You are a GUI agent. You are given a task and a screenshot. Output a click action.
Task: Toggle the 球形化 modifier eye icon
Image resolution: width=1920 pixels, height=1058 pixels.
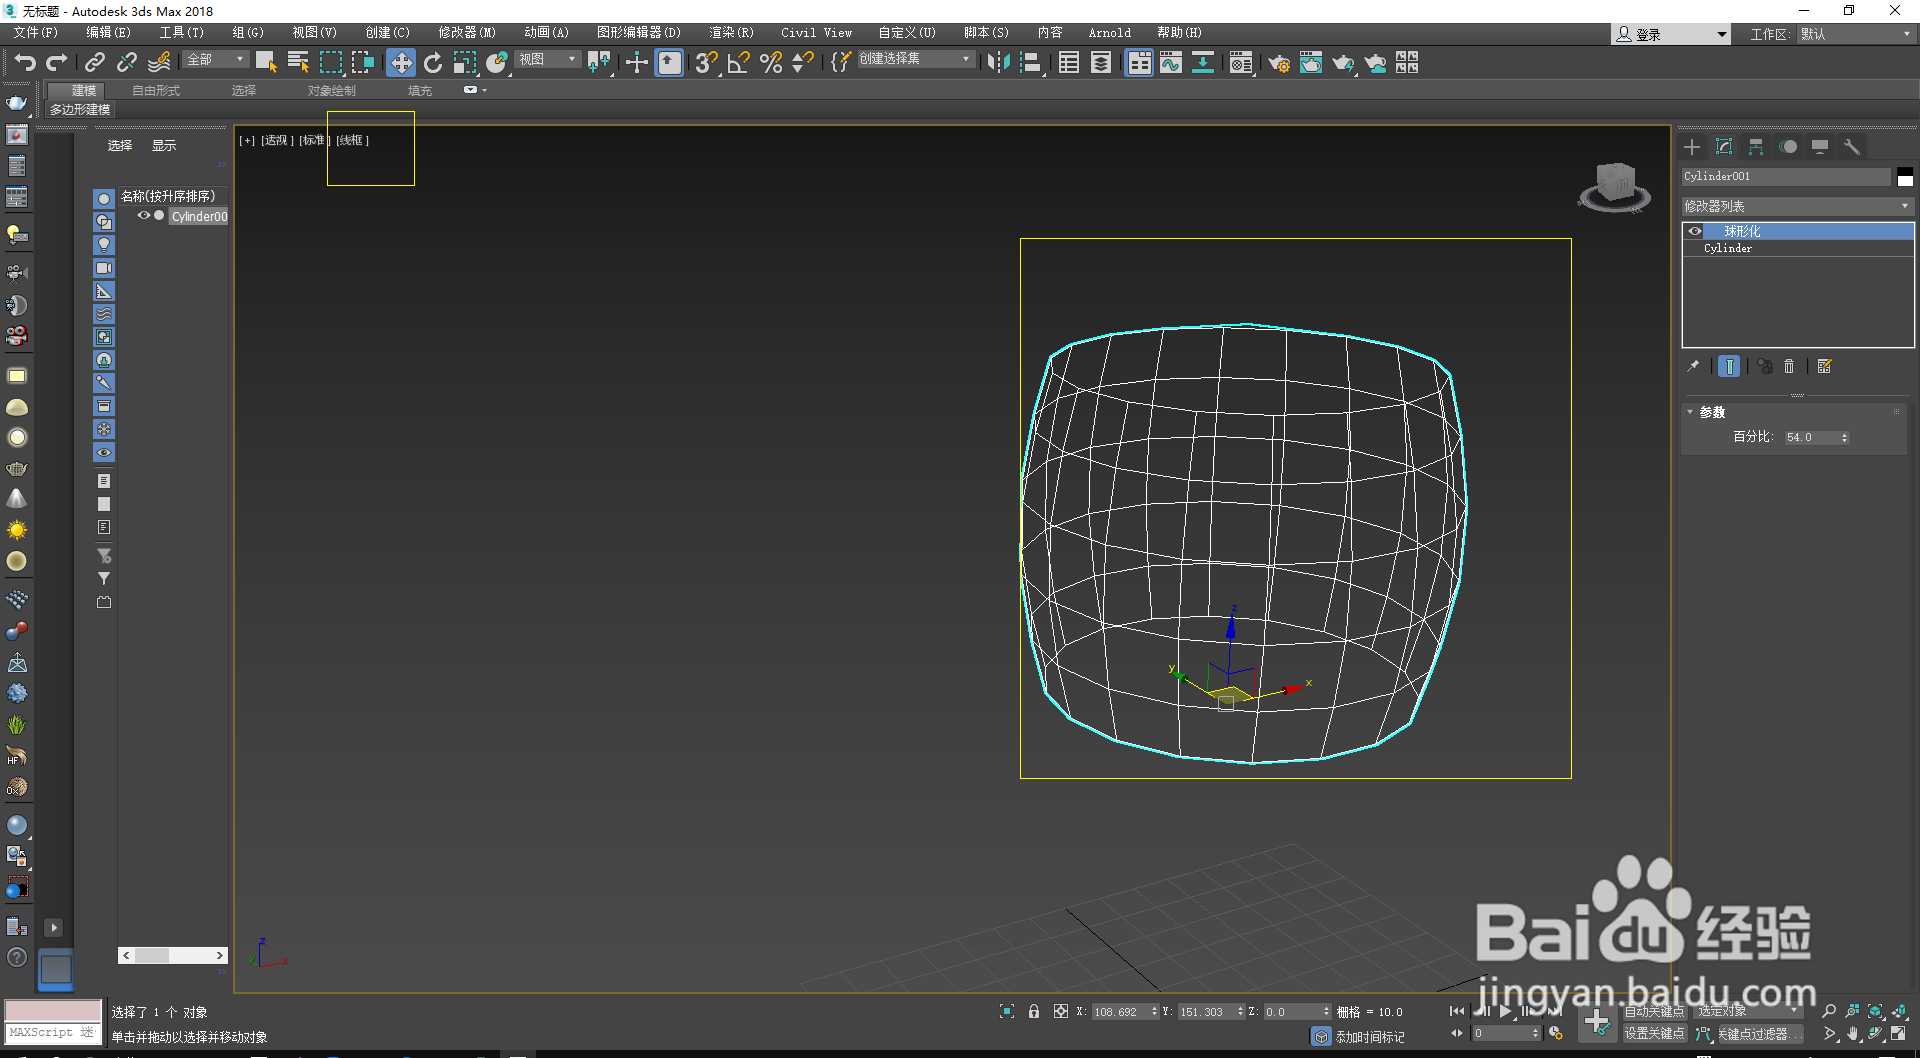(x=1695, y=231)
